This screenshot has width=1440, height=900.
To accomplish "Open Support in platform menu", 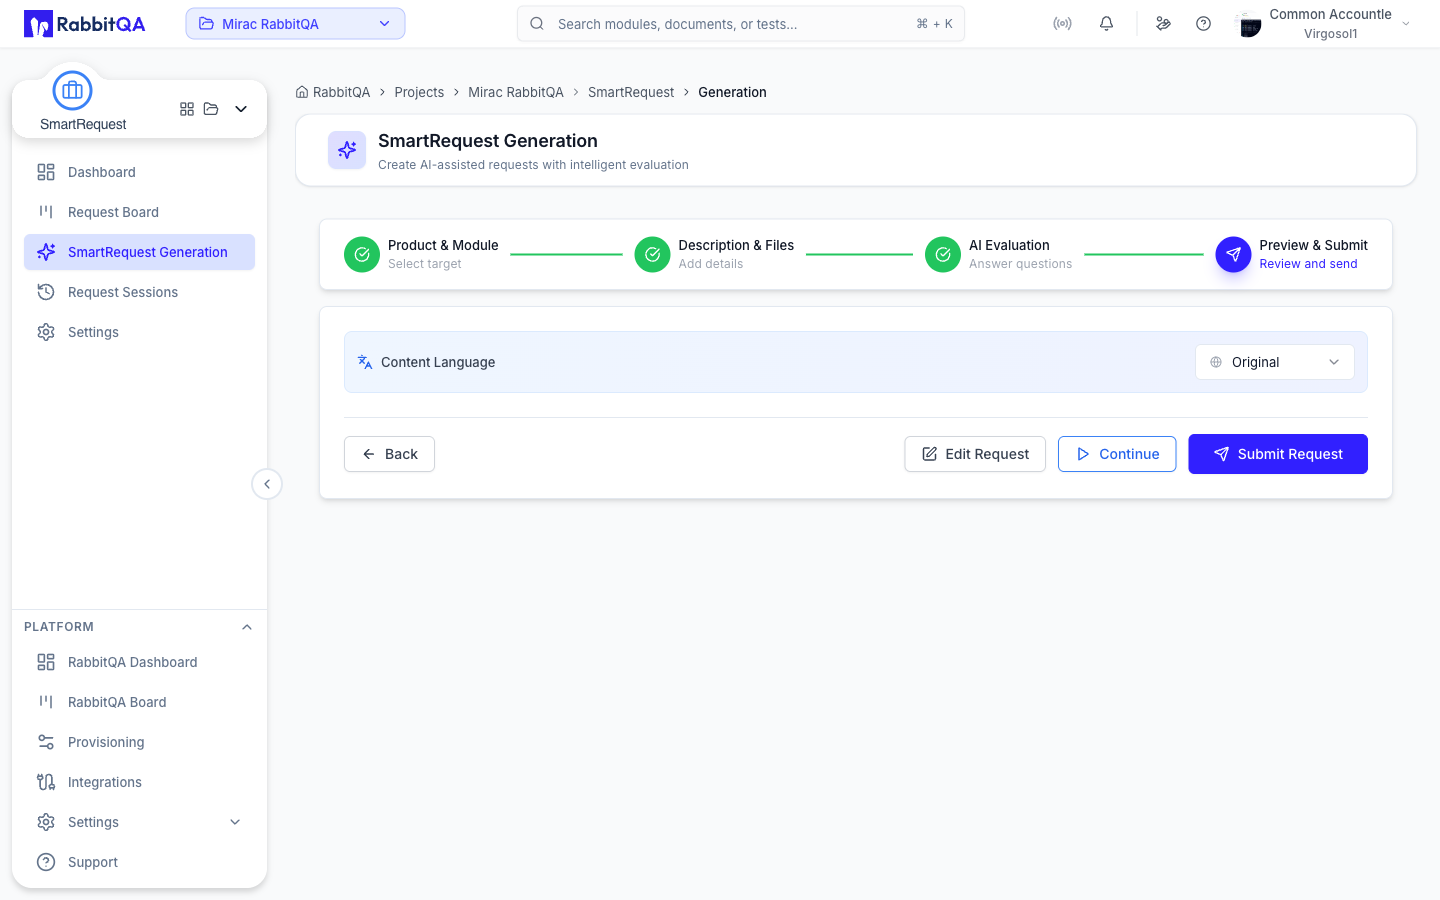I will coord(139,862).
